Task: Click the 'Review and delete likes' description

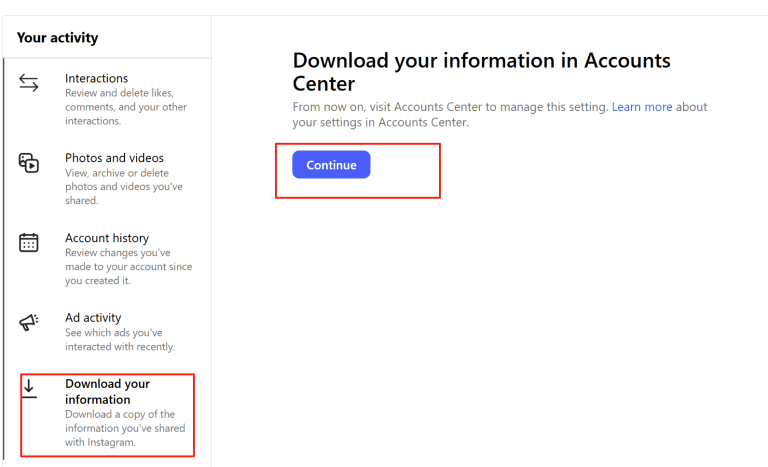Action: click(125, 107)
